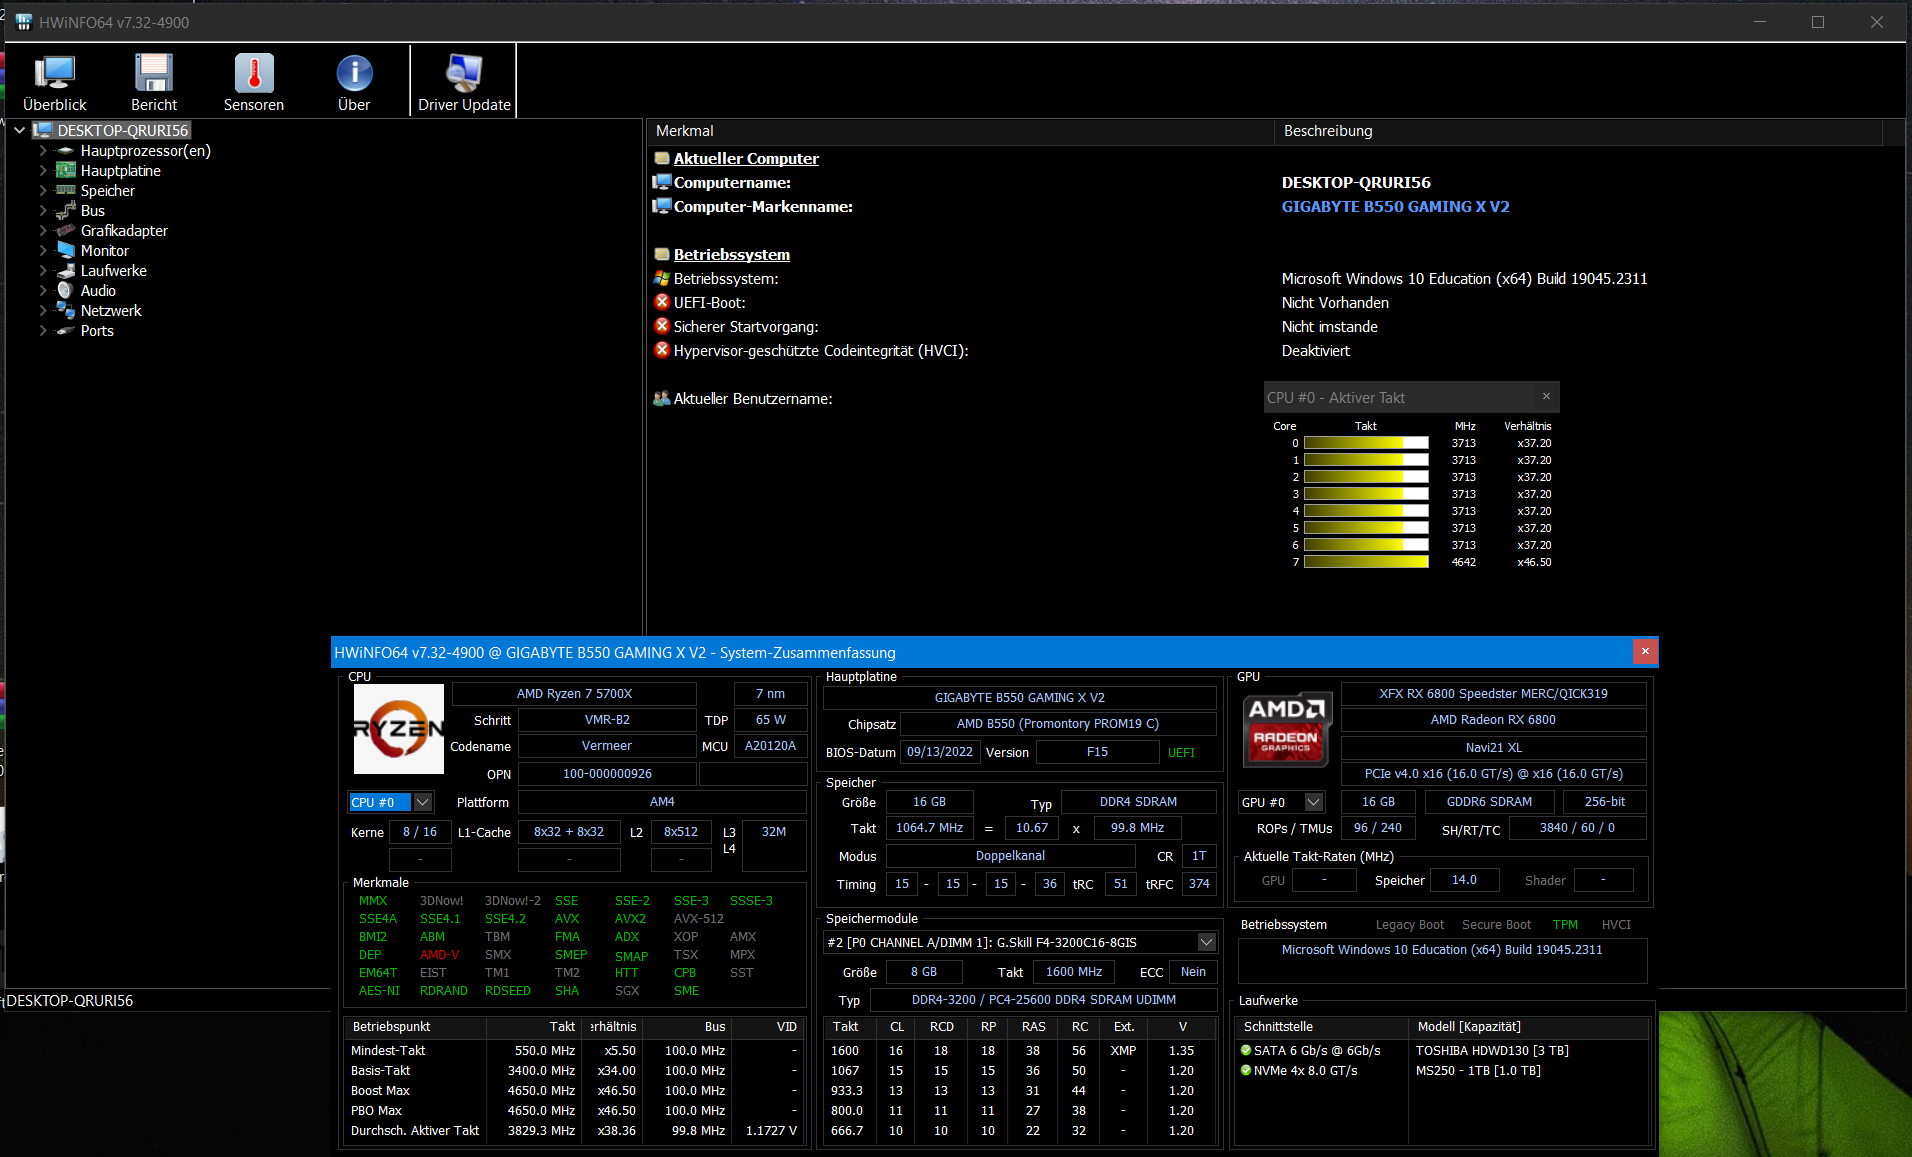Image resolution: width=1912 pixels, height=1157 pixels.
Task: Click the Legacy Boot indicator label
Action: click(1409, 924)
